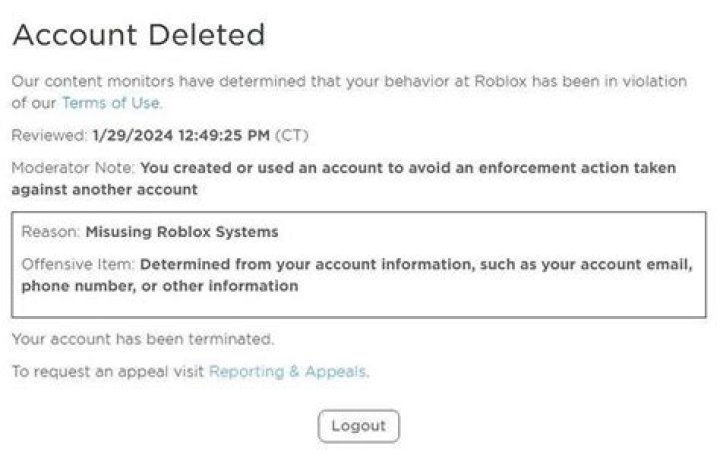Click "Your account has been terminated." message
This screenshot has width=720, height=474.
[x=142, y=339]
